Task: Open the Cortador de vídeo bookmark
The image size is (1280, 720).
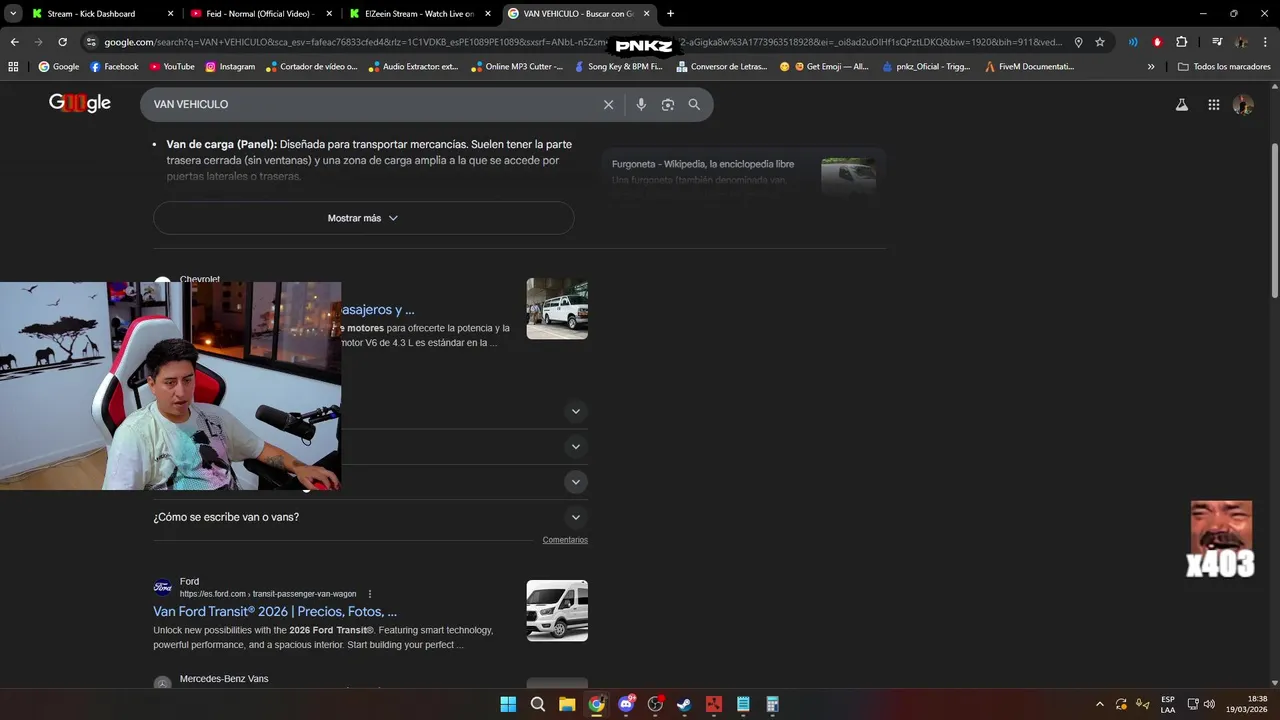Action: [312, 67]
